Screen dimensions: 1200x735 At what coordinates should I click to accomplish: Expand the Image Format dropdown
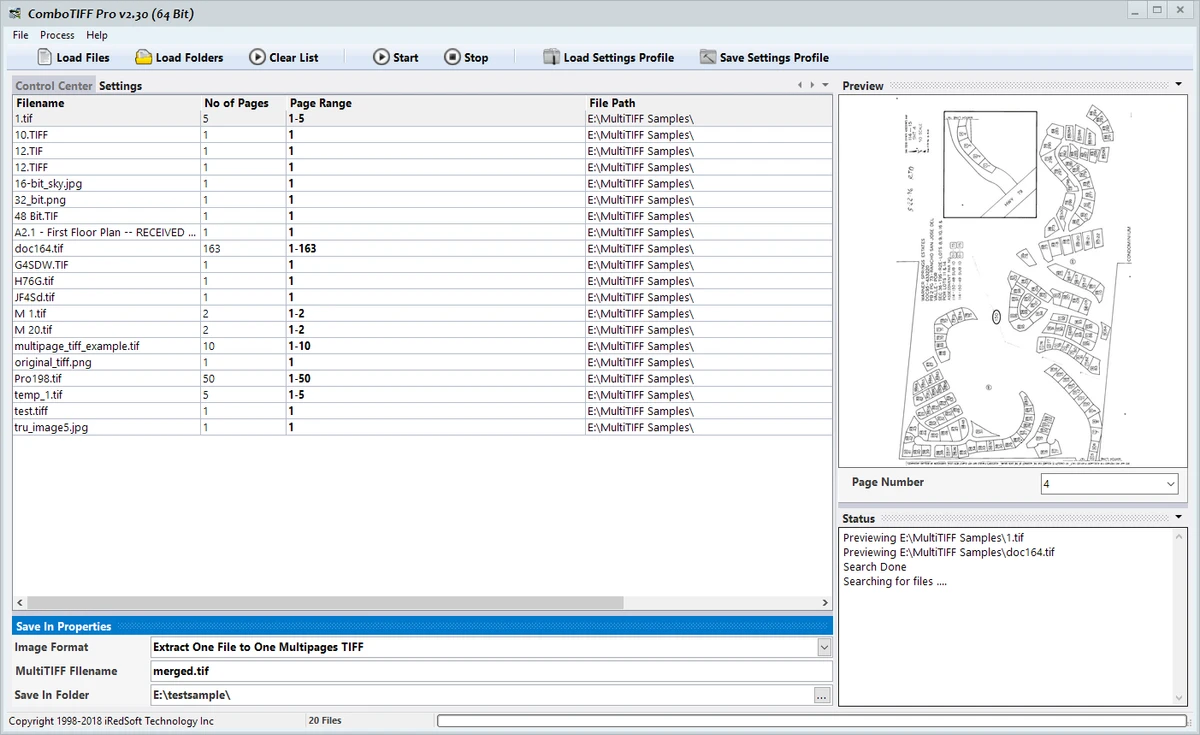823,647
